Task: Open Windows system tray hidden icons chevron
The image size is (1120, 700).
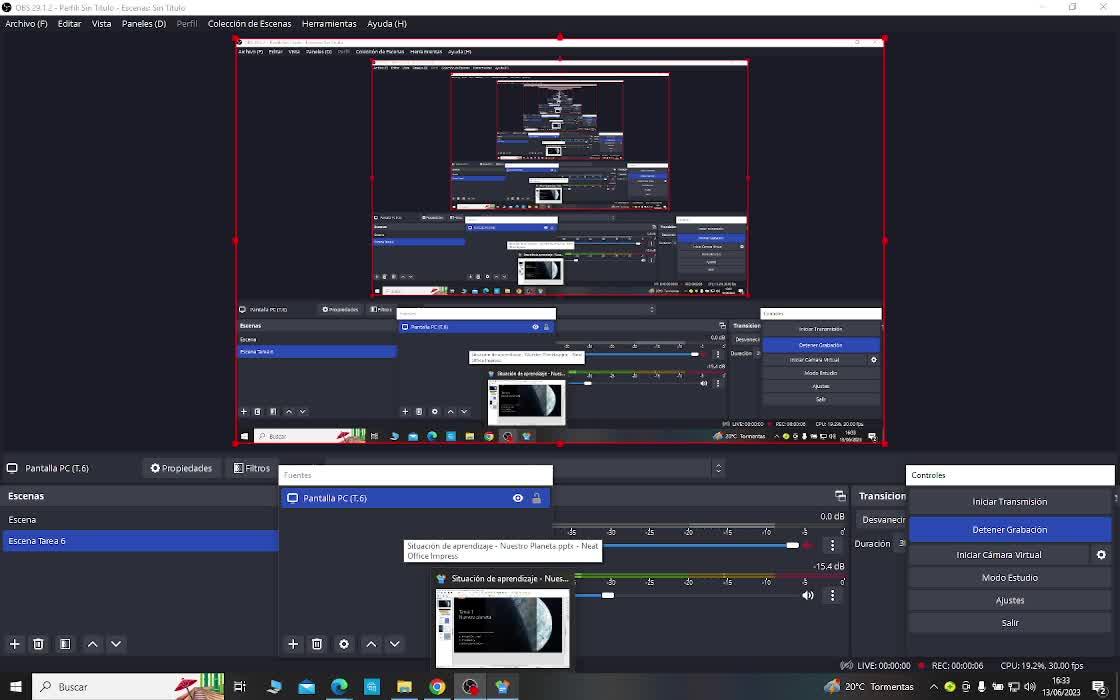Action: [934, 687]
